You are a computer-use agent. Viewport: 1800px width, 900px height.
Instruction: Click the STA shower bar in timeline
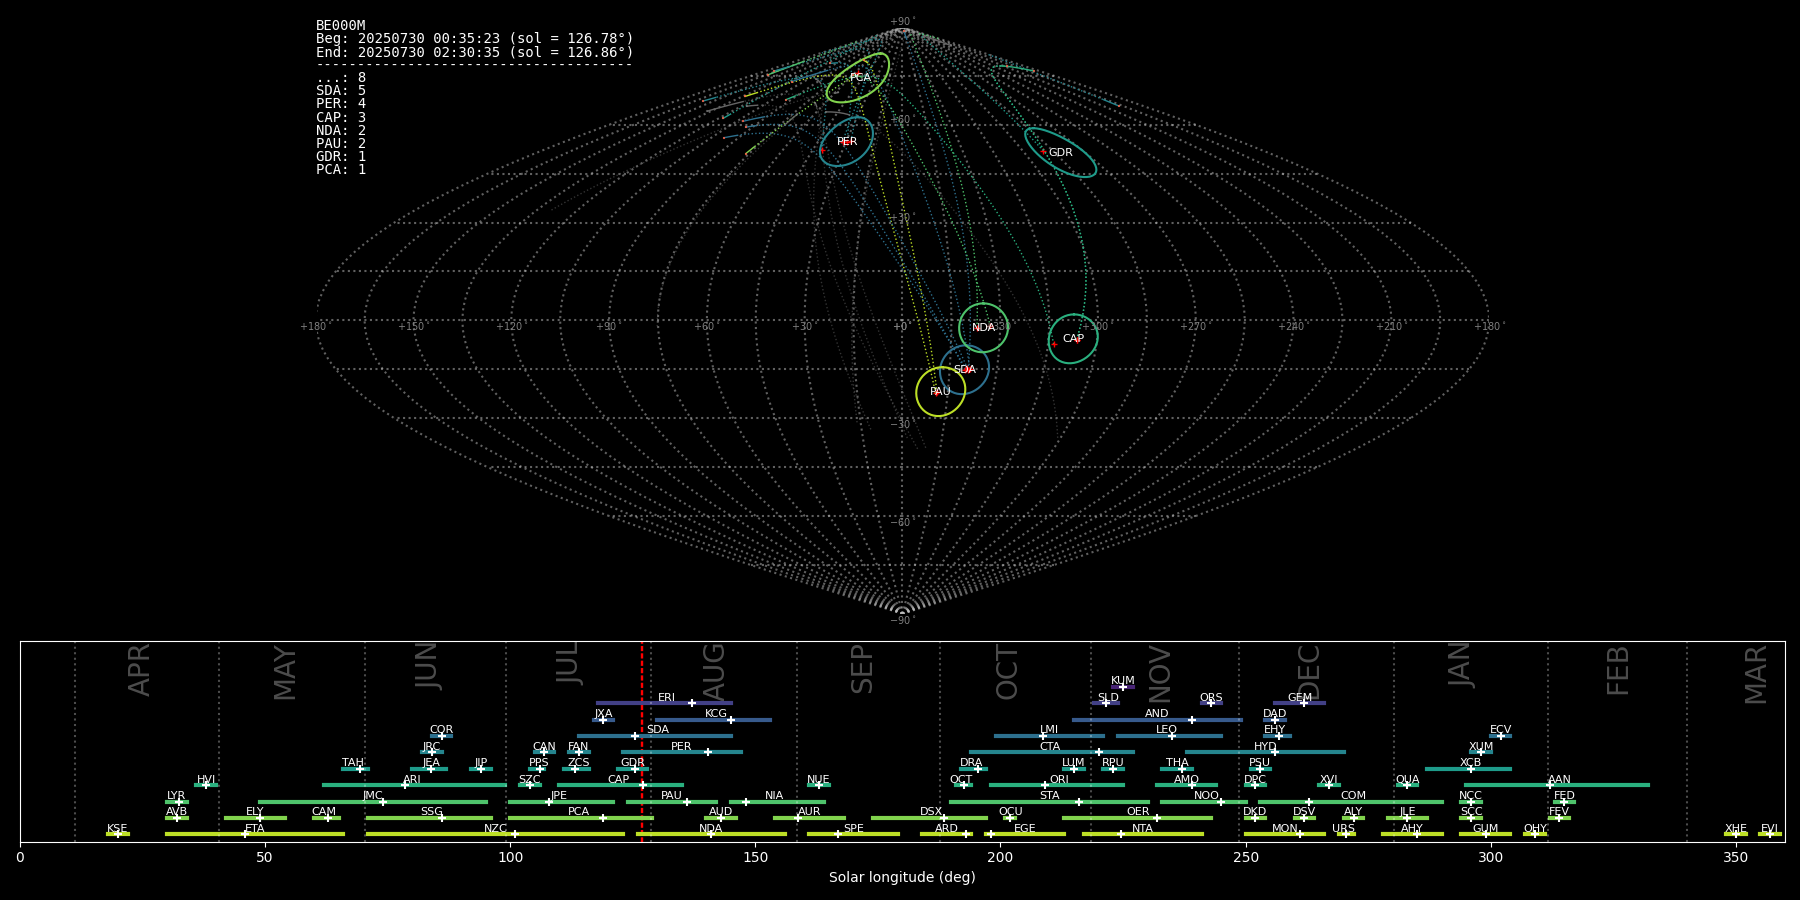click(1049, 802)
